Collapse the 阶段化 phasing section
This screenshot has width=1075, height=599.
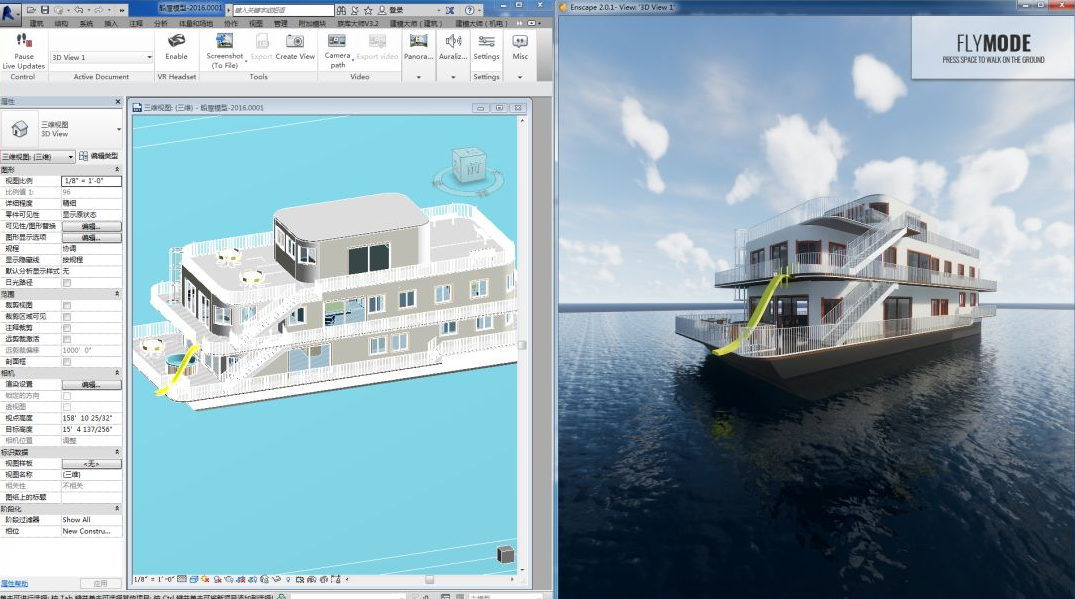(117, 509)
